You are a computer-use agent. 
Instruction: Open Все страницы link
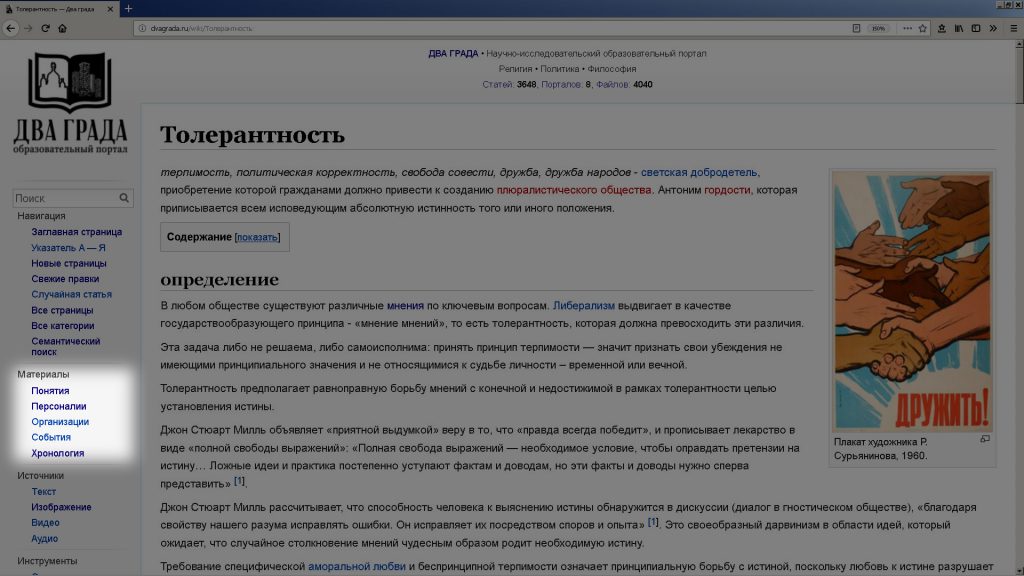(x=62, y=310)
